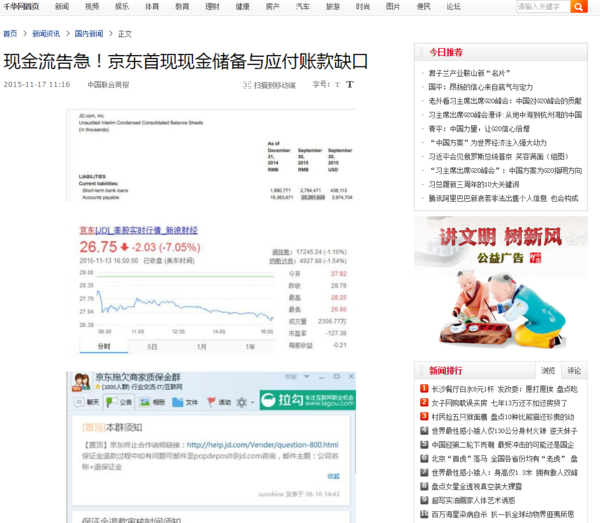Select the smaller T font size icon
This screenshot has height=523, width=600.
pos(337,85)
